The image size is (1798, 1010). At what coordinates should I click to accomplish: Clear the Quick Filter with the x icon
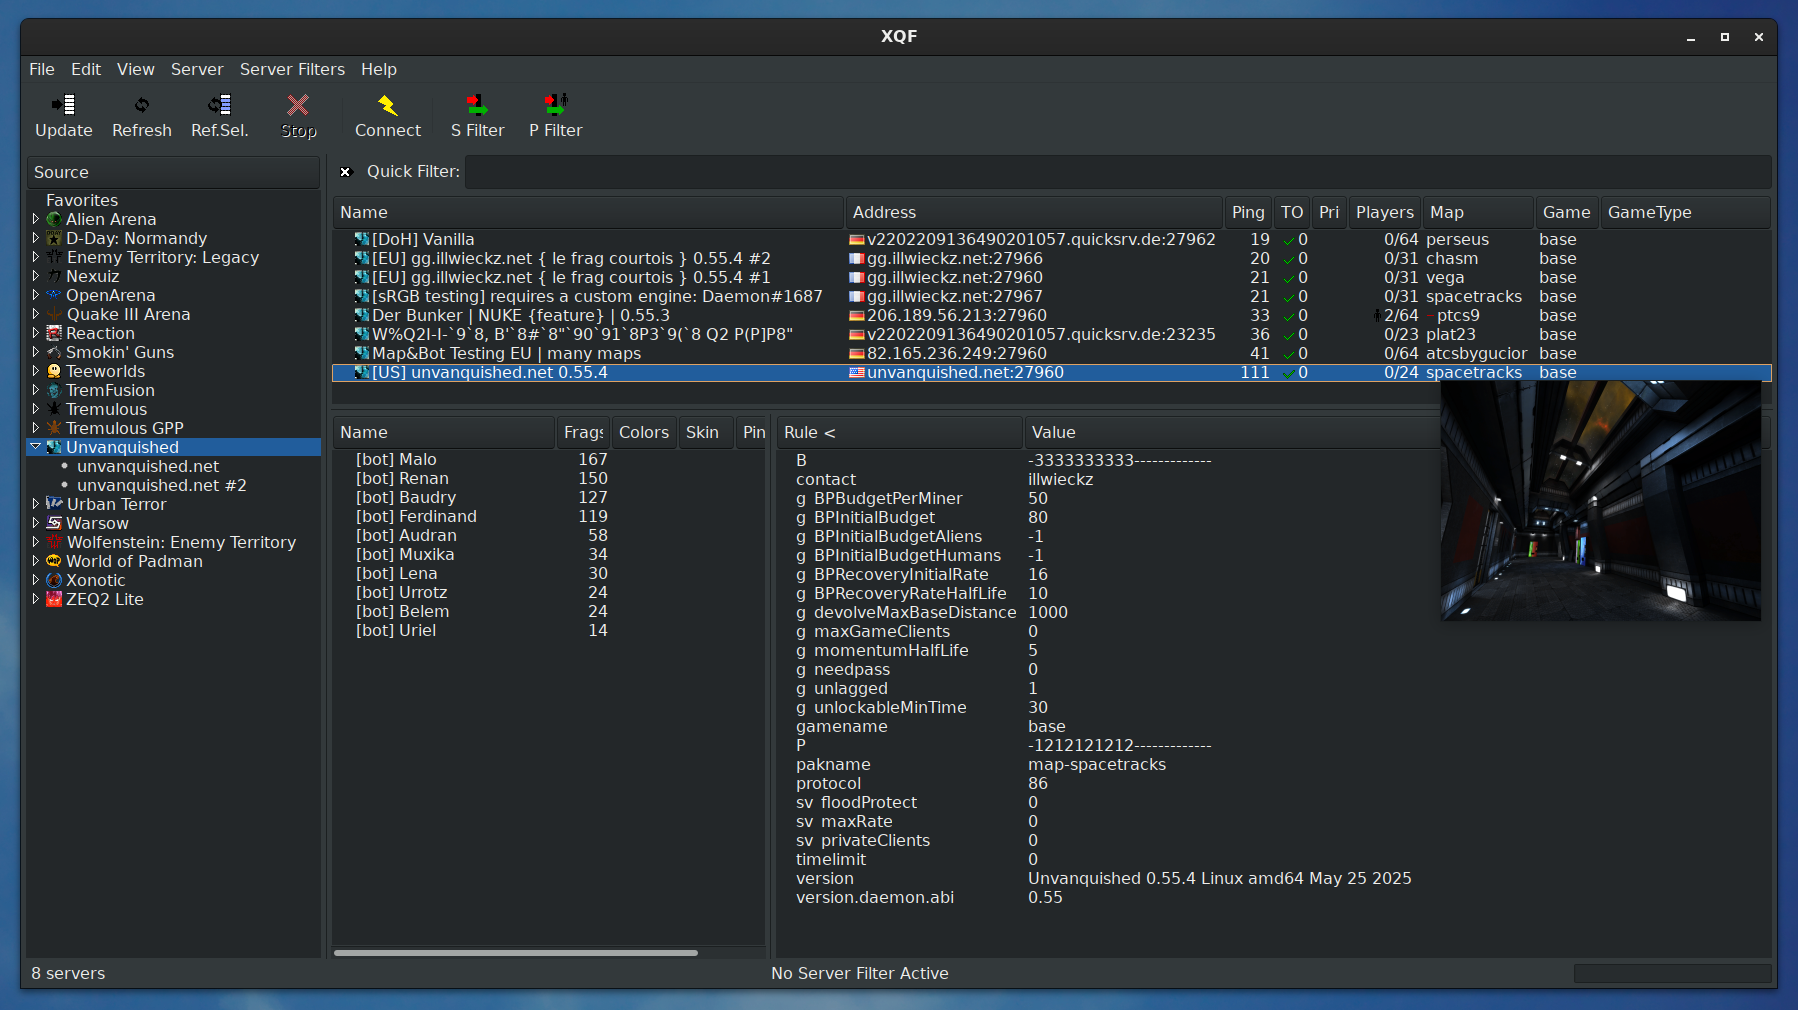(x=346, y=172)
